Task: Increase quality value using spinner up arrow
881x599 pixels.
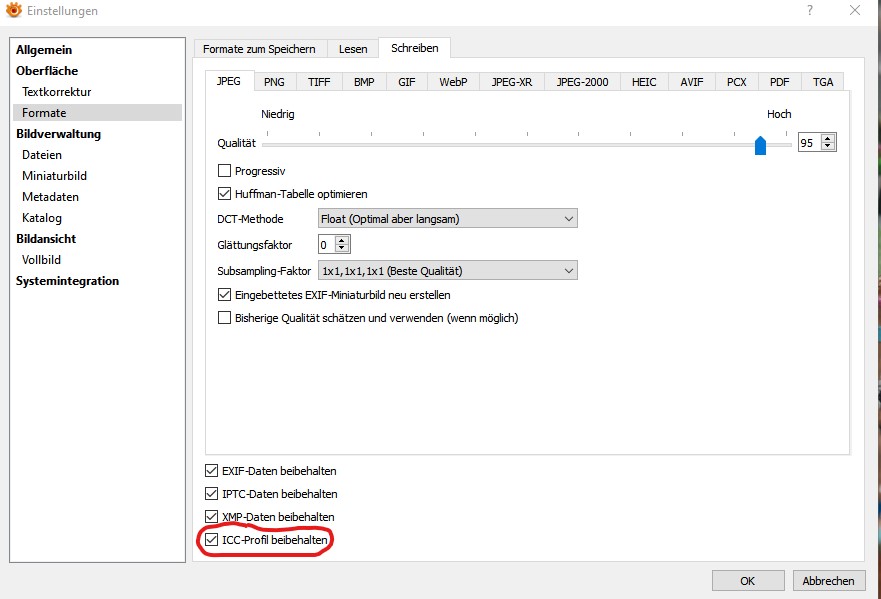Action: point(827,139)
